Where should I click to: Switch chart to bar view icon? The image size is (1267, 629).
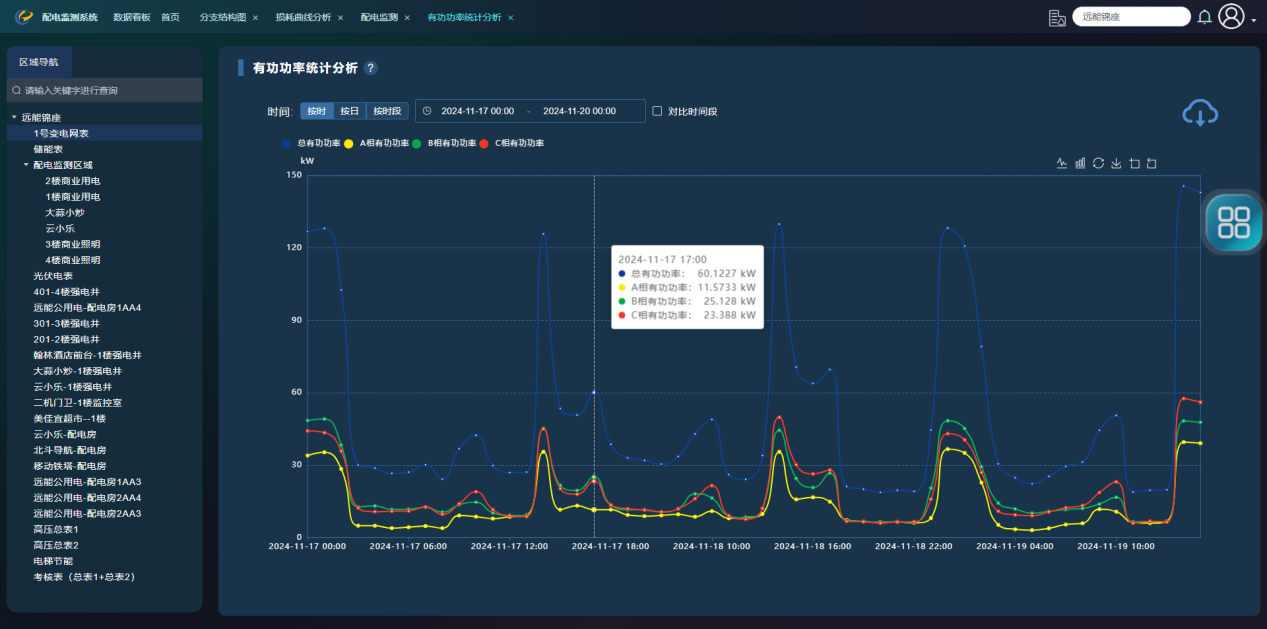(1080, 164)
